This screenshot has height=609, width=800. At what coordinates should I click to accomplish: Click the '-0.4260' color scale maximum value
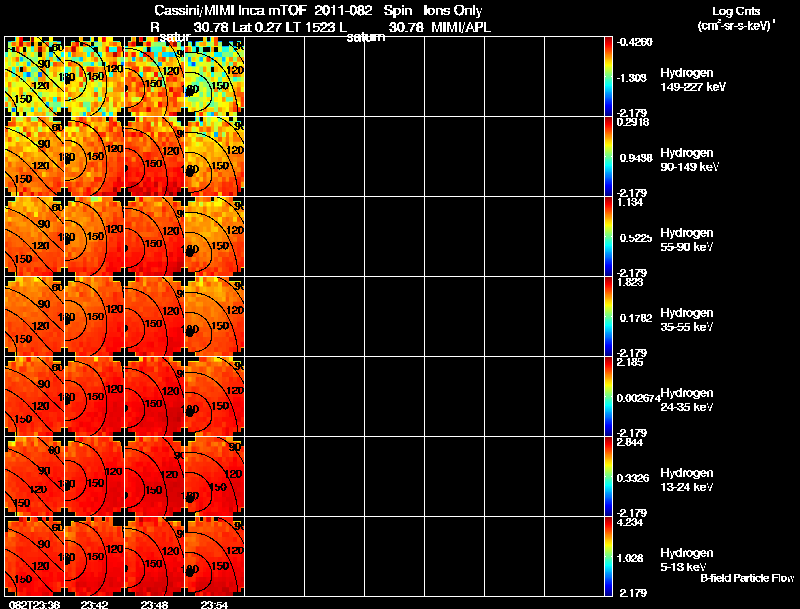coord(634,42)
